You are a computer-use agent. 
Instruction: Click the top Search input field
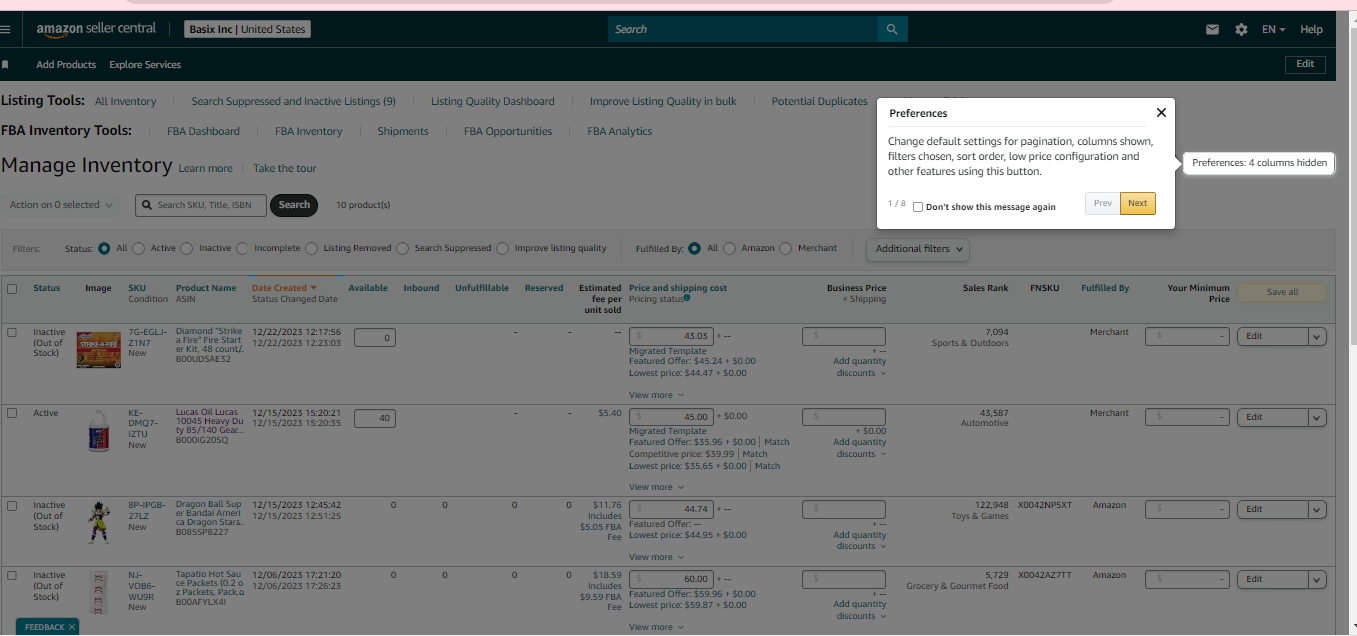tap(743, 29)
